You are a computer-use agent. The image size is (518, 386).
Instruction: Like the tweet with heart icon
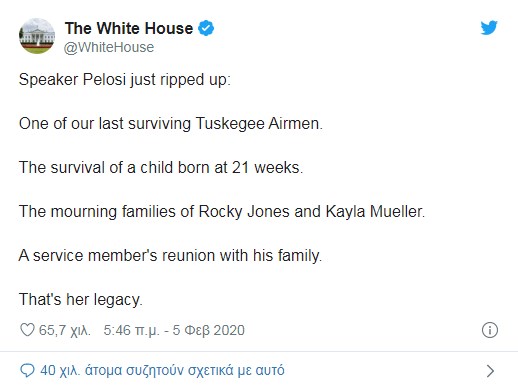(27, 330)
